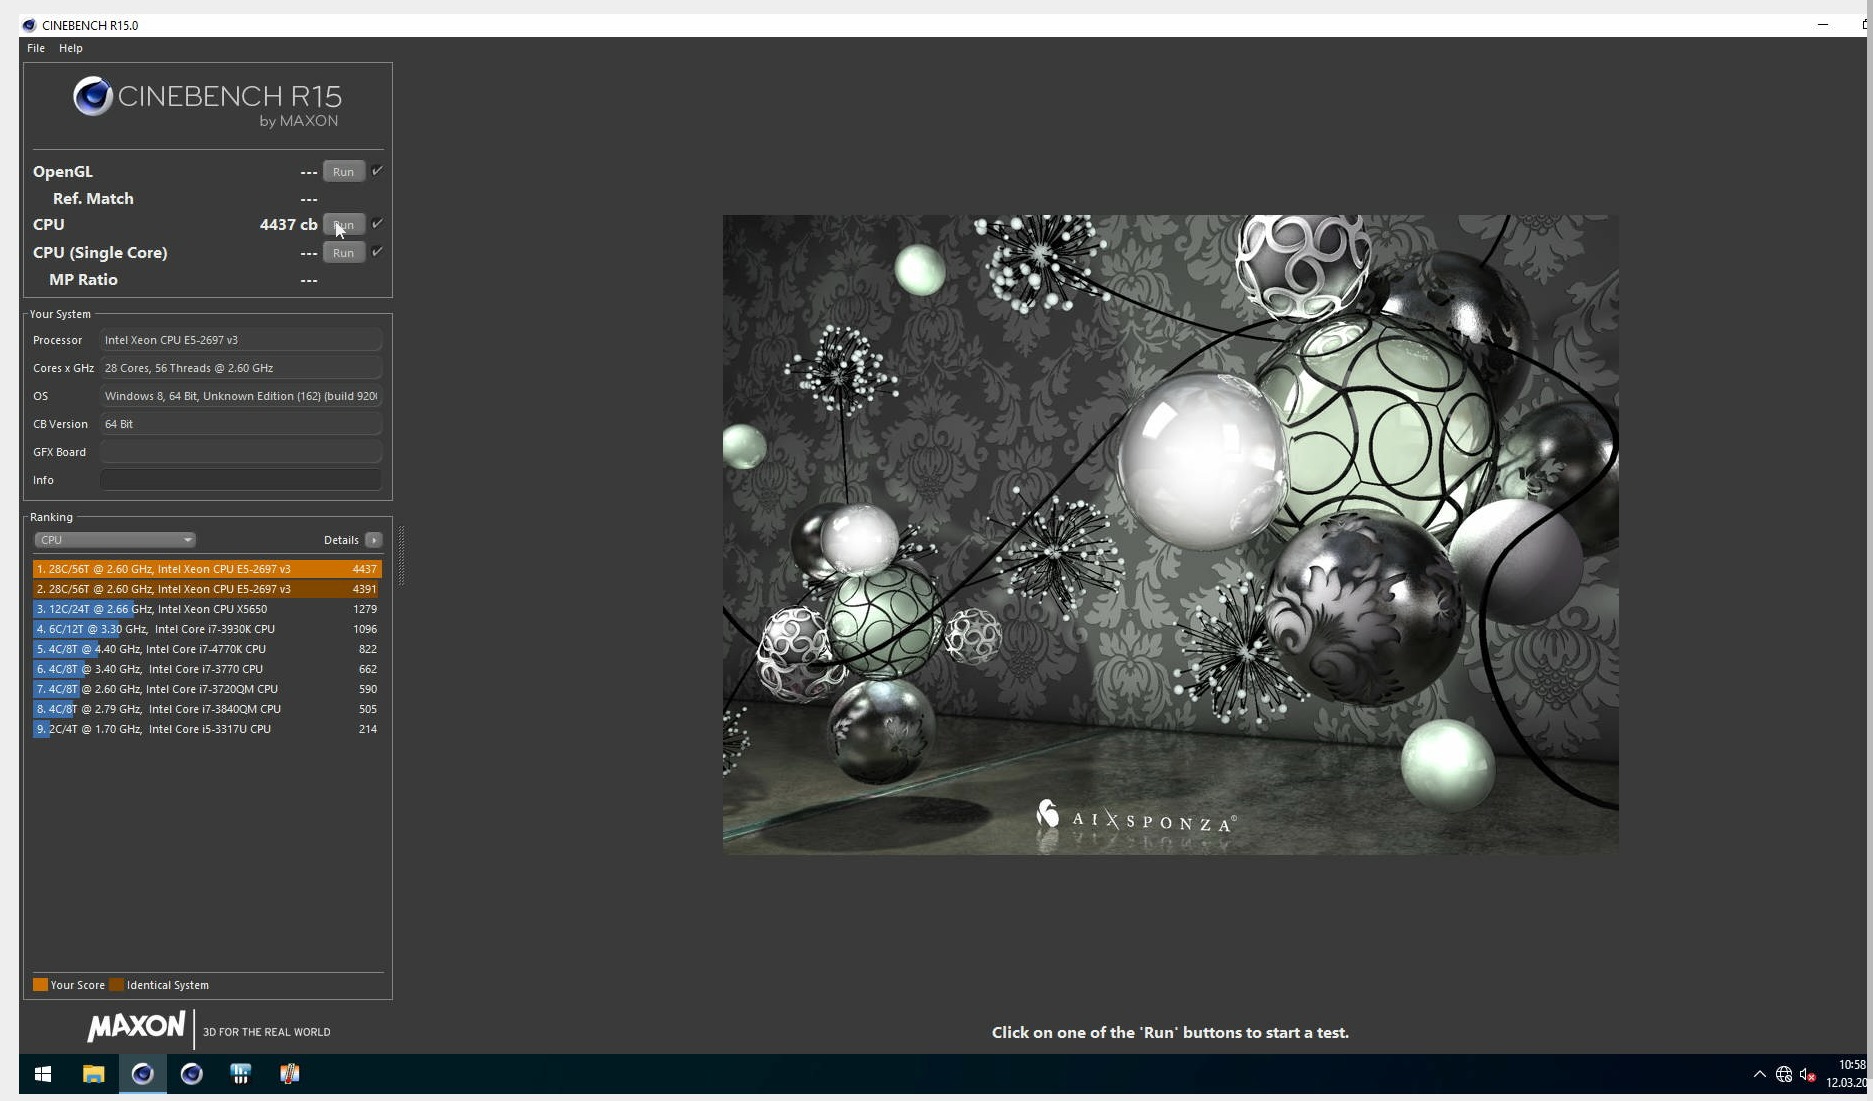Select ranking entry with score 4437
The height and width of the screenshot is (1101, 1873).
[207, 569]
